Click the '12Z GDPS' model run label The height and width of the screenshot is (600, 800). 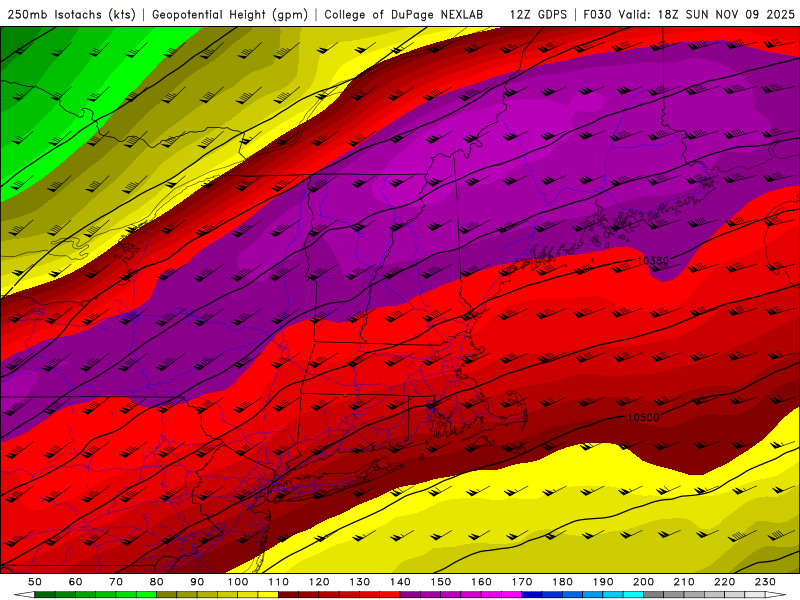click(x=538, y=15)
